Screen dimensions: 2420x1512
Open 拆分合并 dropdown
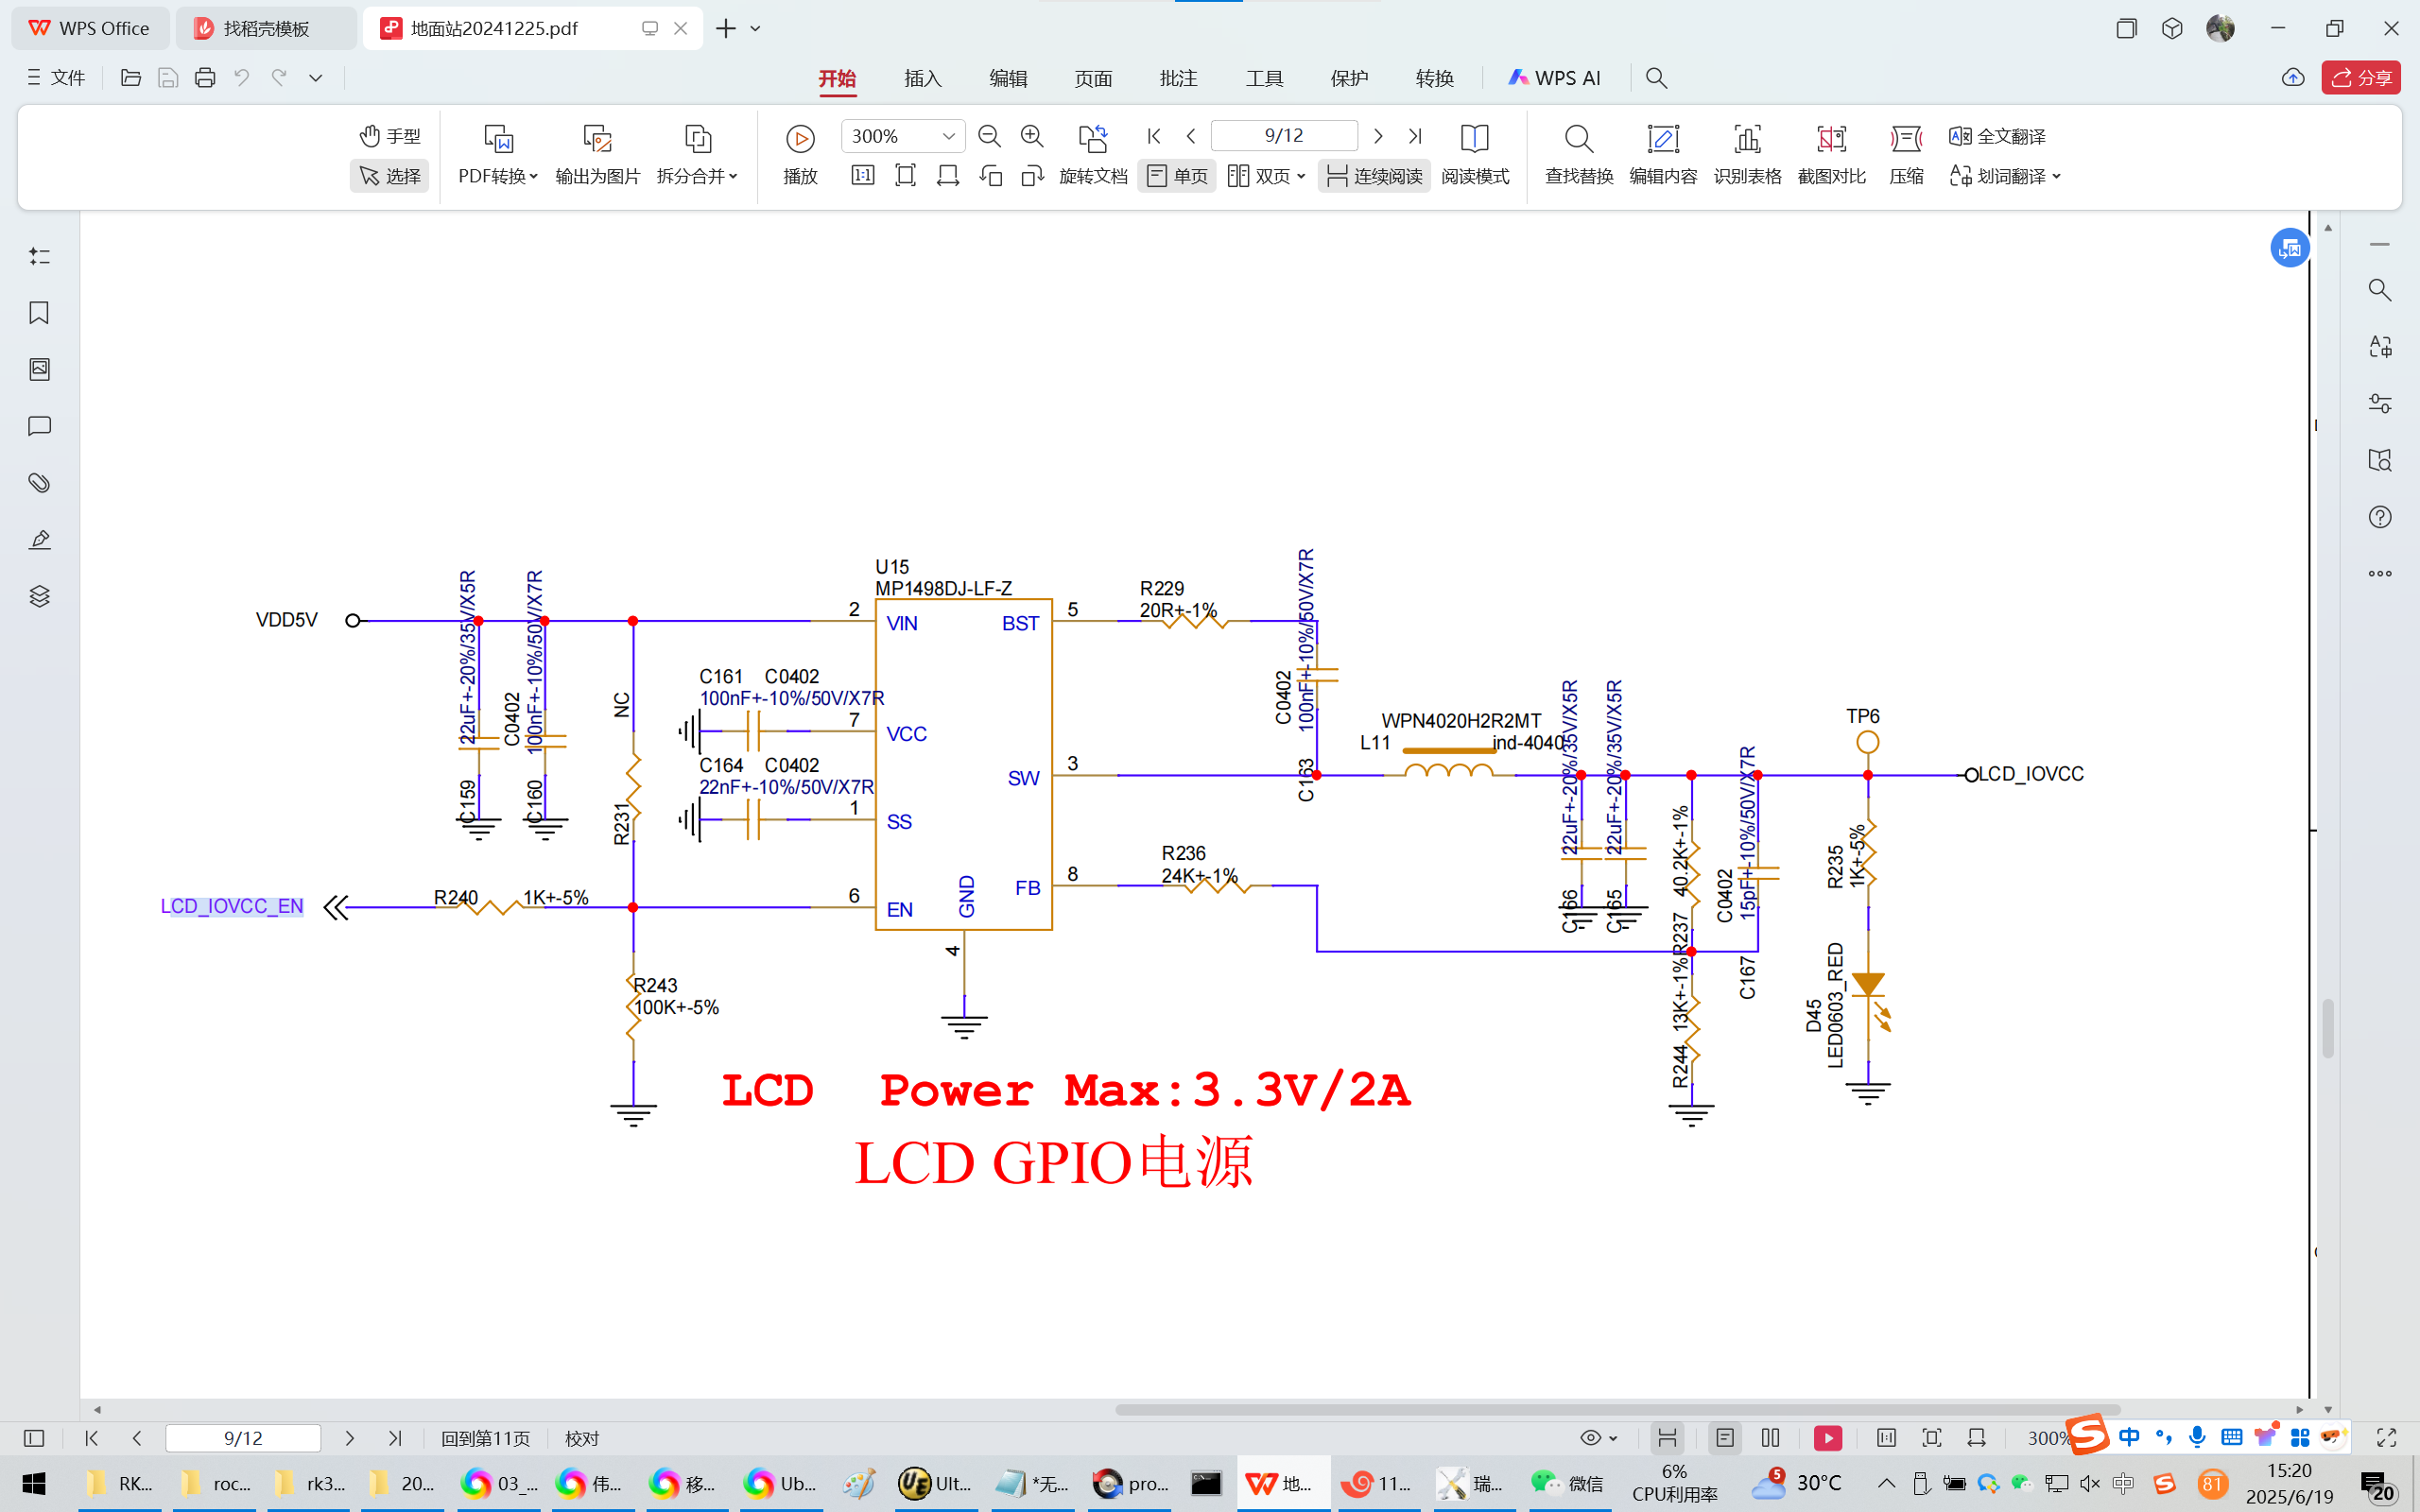tap(697, 176)
